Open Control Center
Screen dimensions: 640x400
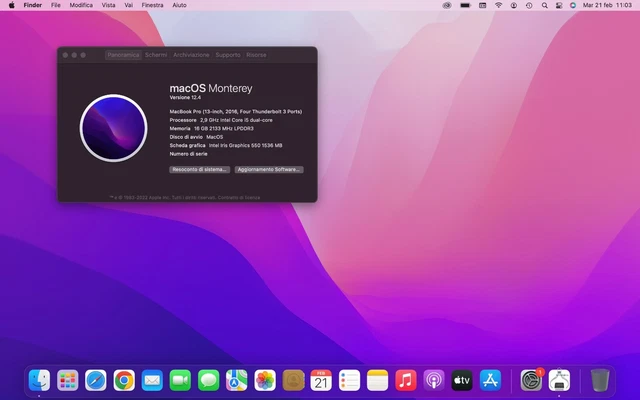(x=559, y=5)
